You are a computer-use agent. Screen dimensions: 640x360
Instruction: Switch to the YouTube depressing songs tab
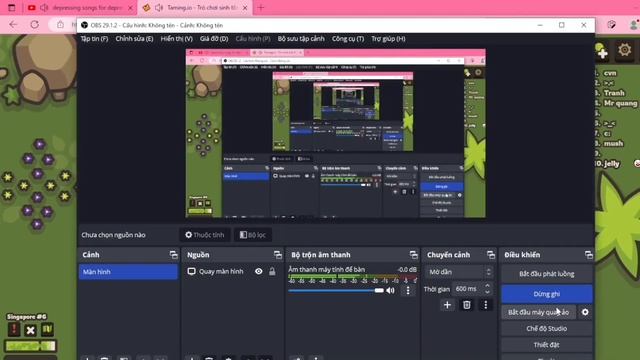pos(81,8)
